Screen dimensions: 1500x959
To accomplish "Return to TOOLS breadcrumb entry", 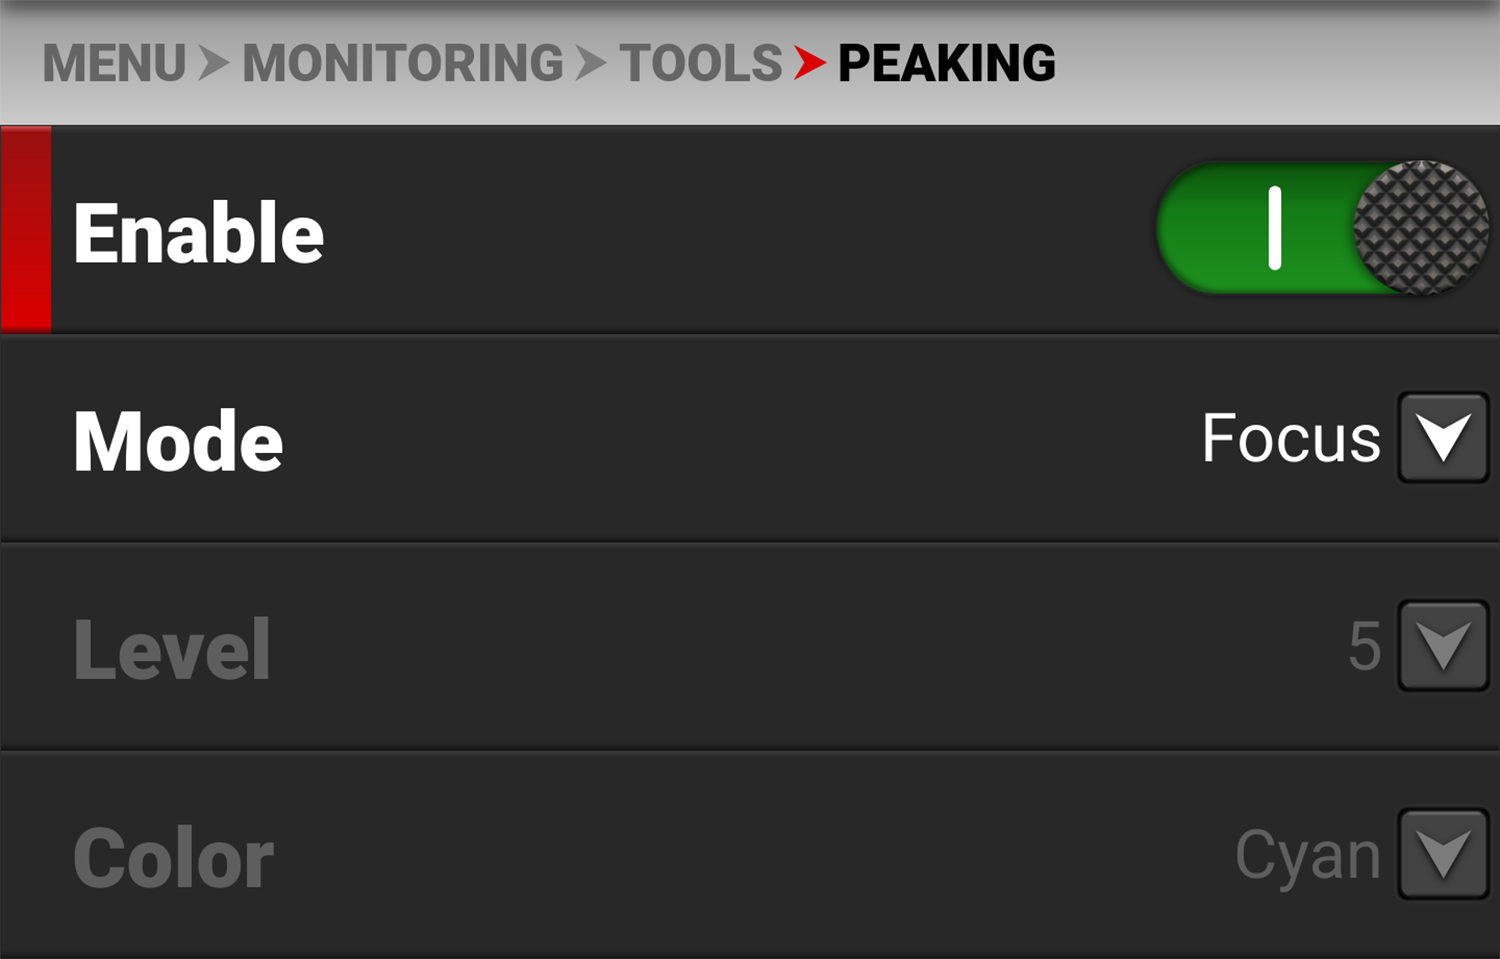I will pyautogui.click(x=700, y=63).
